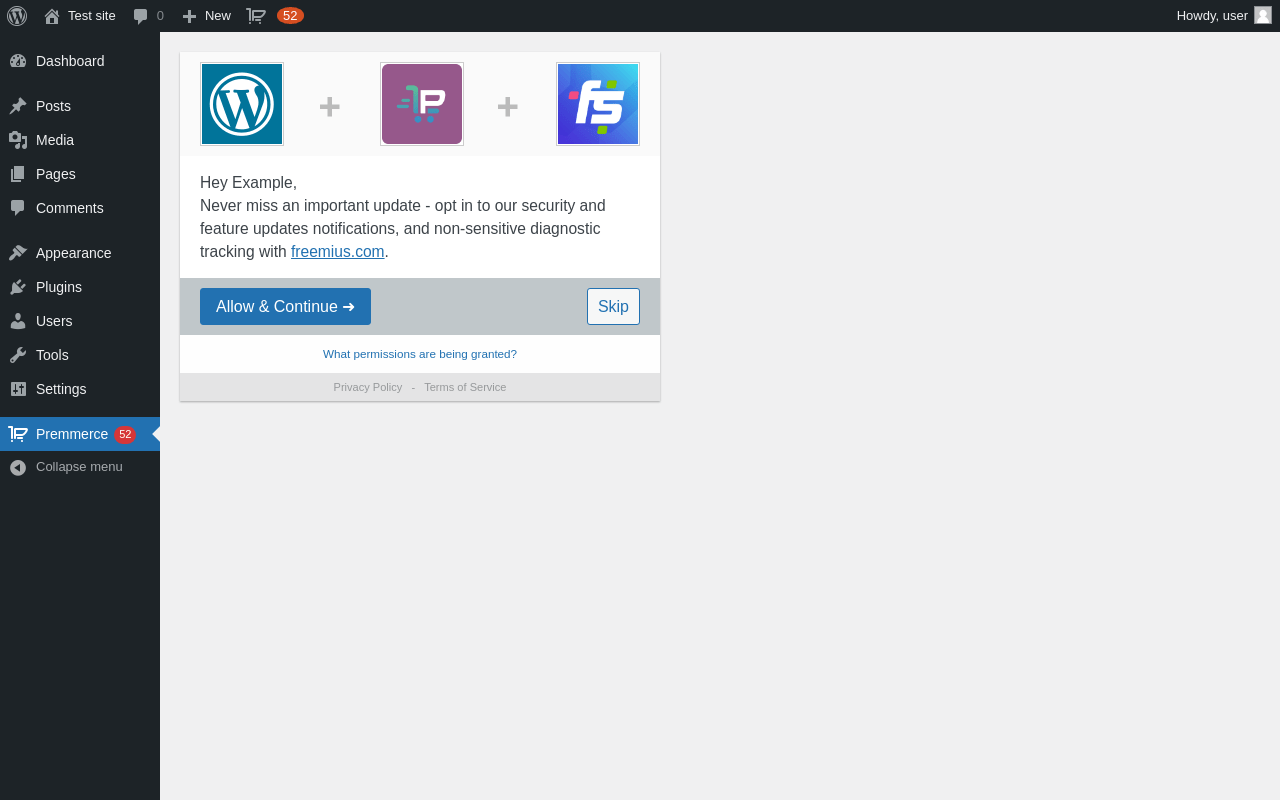Open the Privacy Policy link

(x=368, y=387)
